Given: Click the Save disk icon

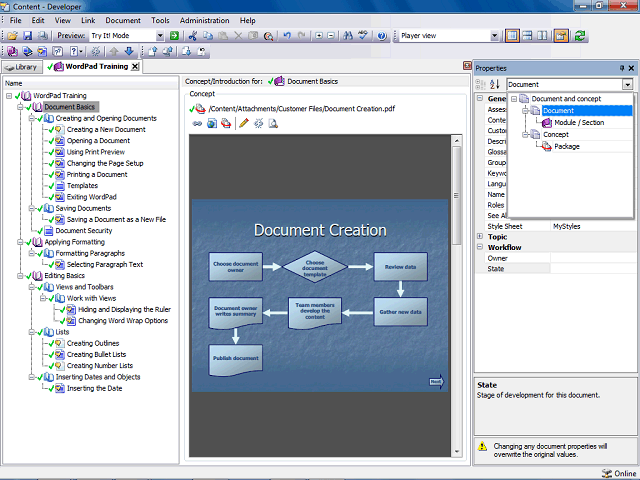Looking at the screenshot, I should (x=27, y=36).
